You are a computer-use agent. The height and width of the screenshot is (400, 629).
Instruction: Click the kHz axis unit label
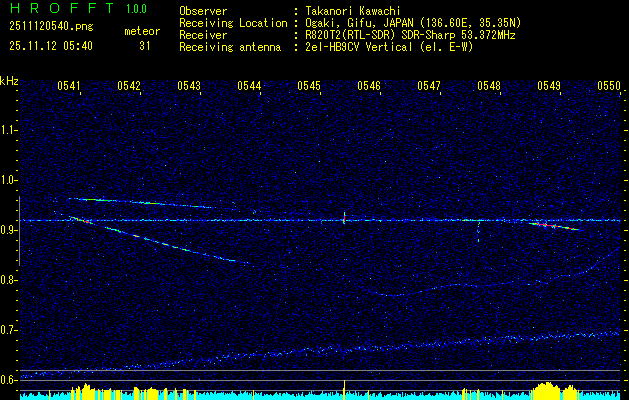pos(9,81)
